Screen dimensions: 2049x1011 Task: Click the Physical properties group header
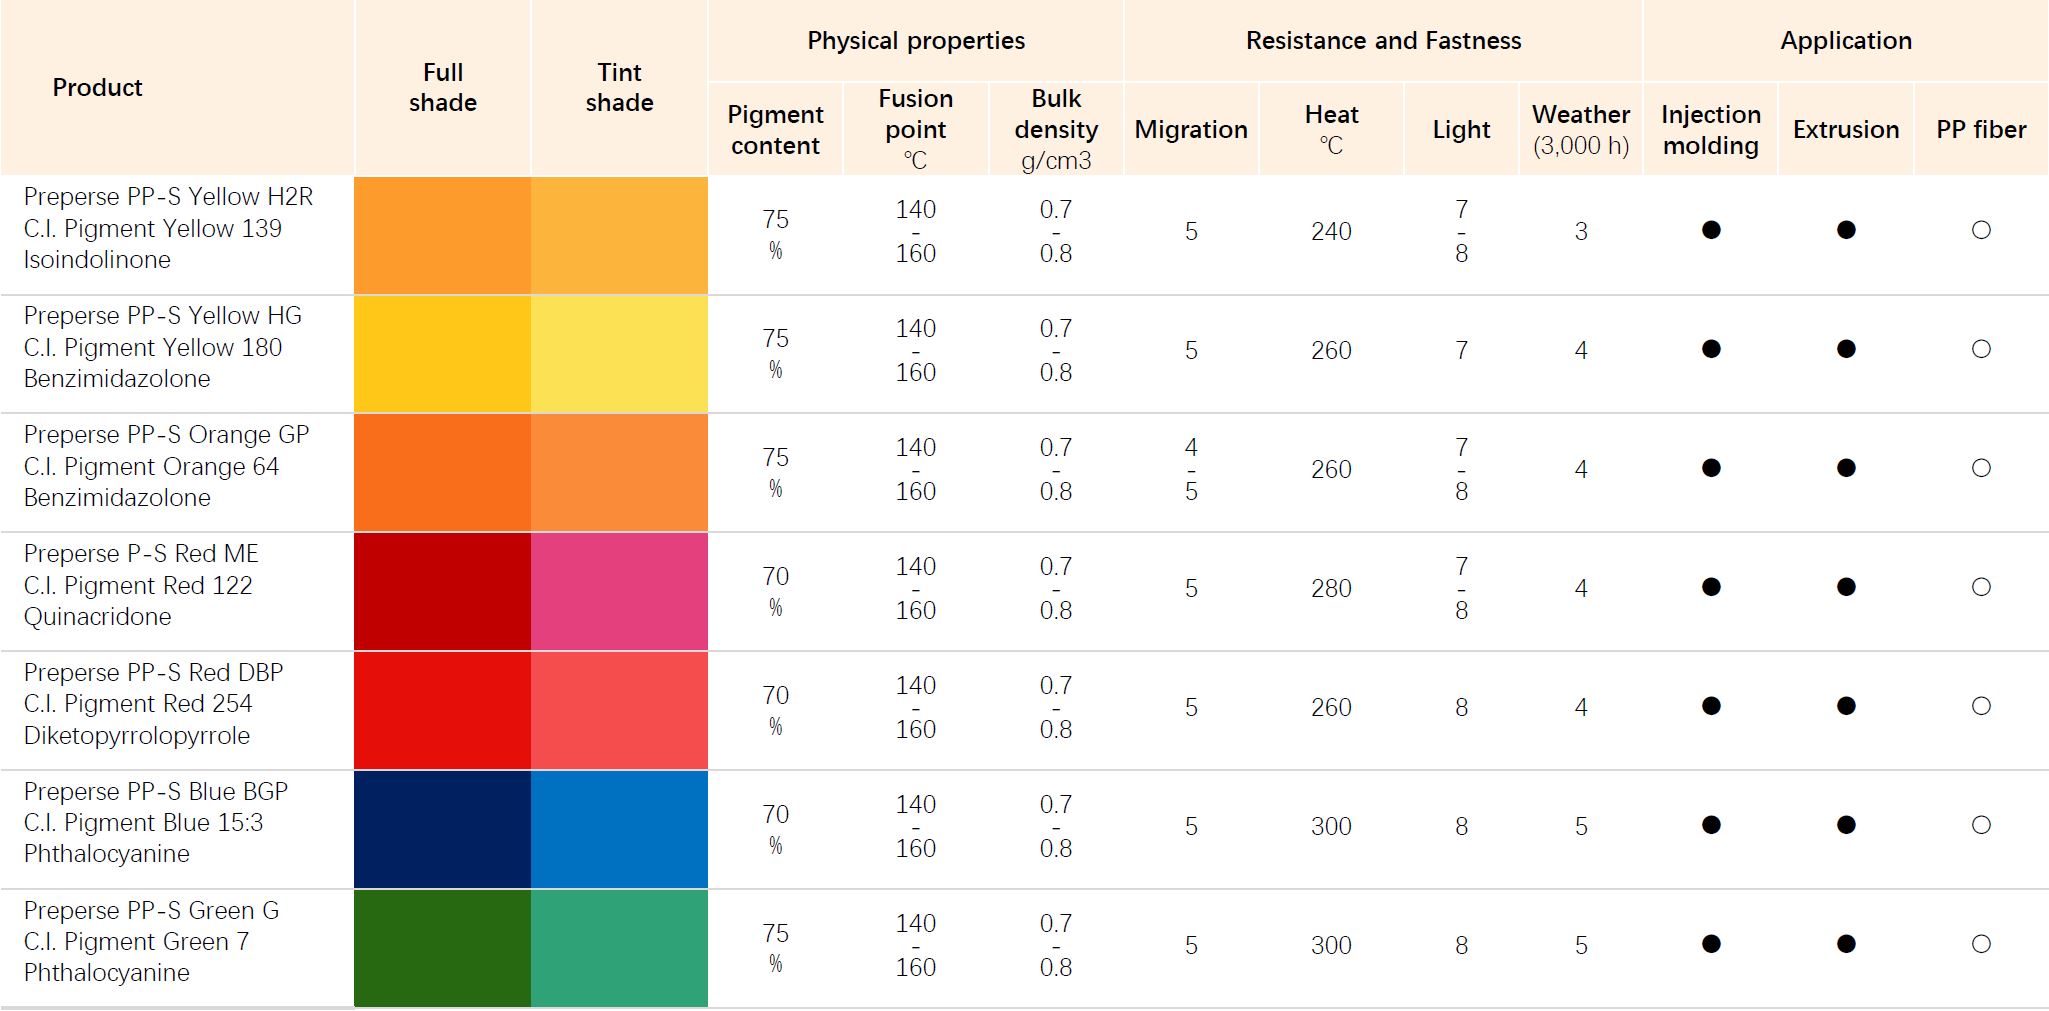coord(916,41)
